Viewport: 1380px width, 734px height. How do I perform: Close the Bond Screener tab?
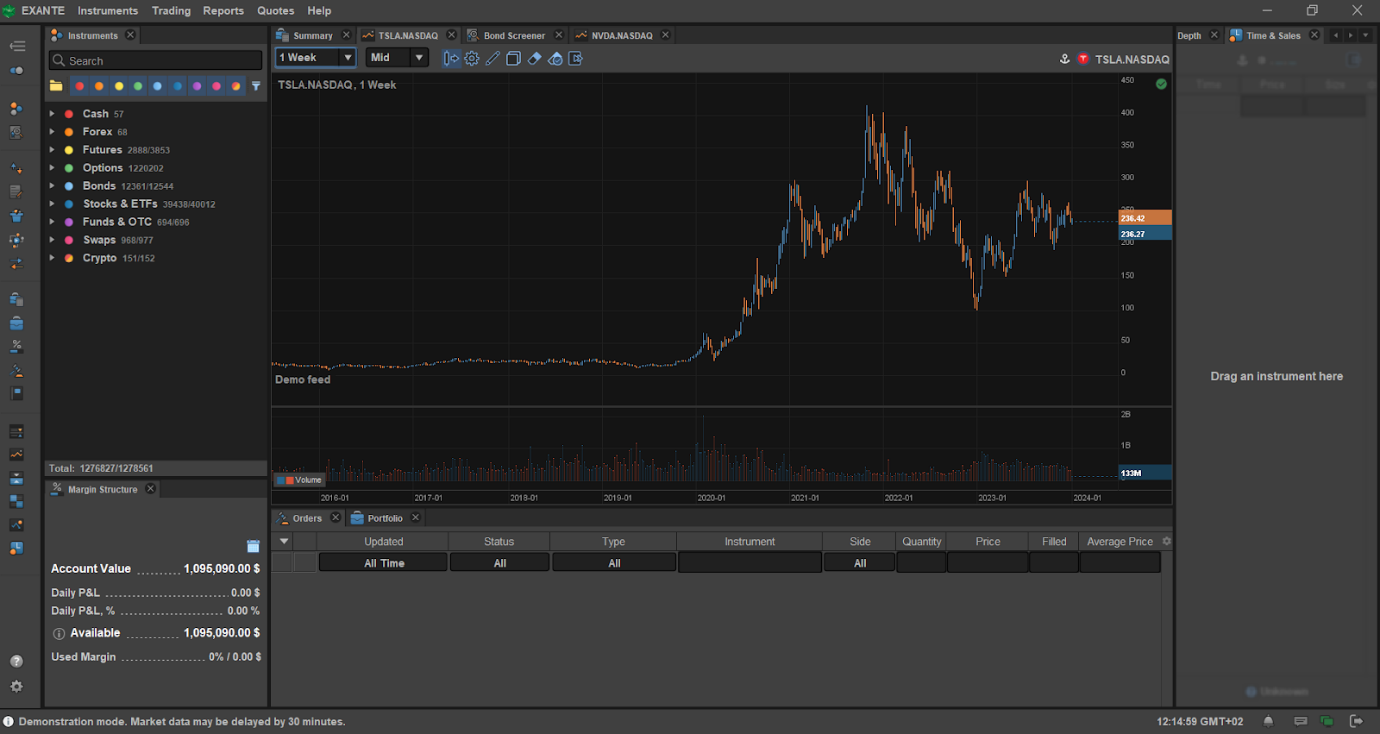click(559, 36)
